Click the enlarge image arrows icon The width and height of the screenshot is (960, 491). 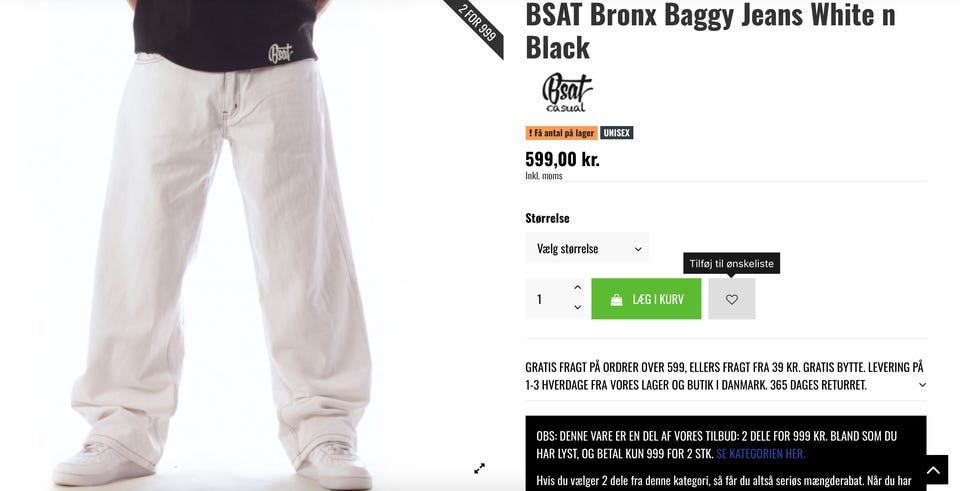(x=479, y=468)
